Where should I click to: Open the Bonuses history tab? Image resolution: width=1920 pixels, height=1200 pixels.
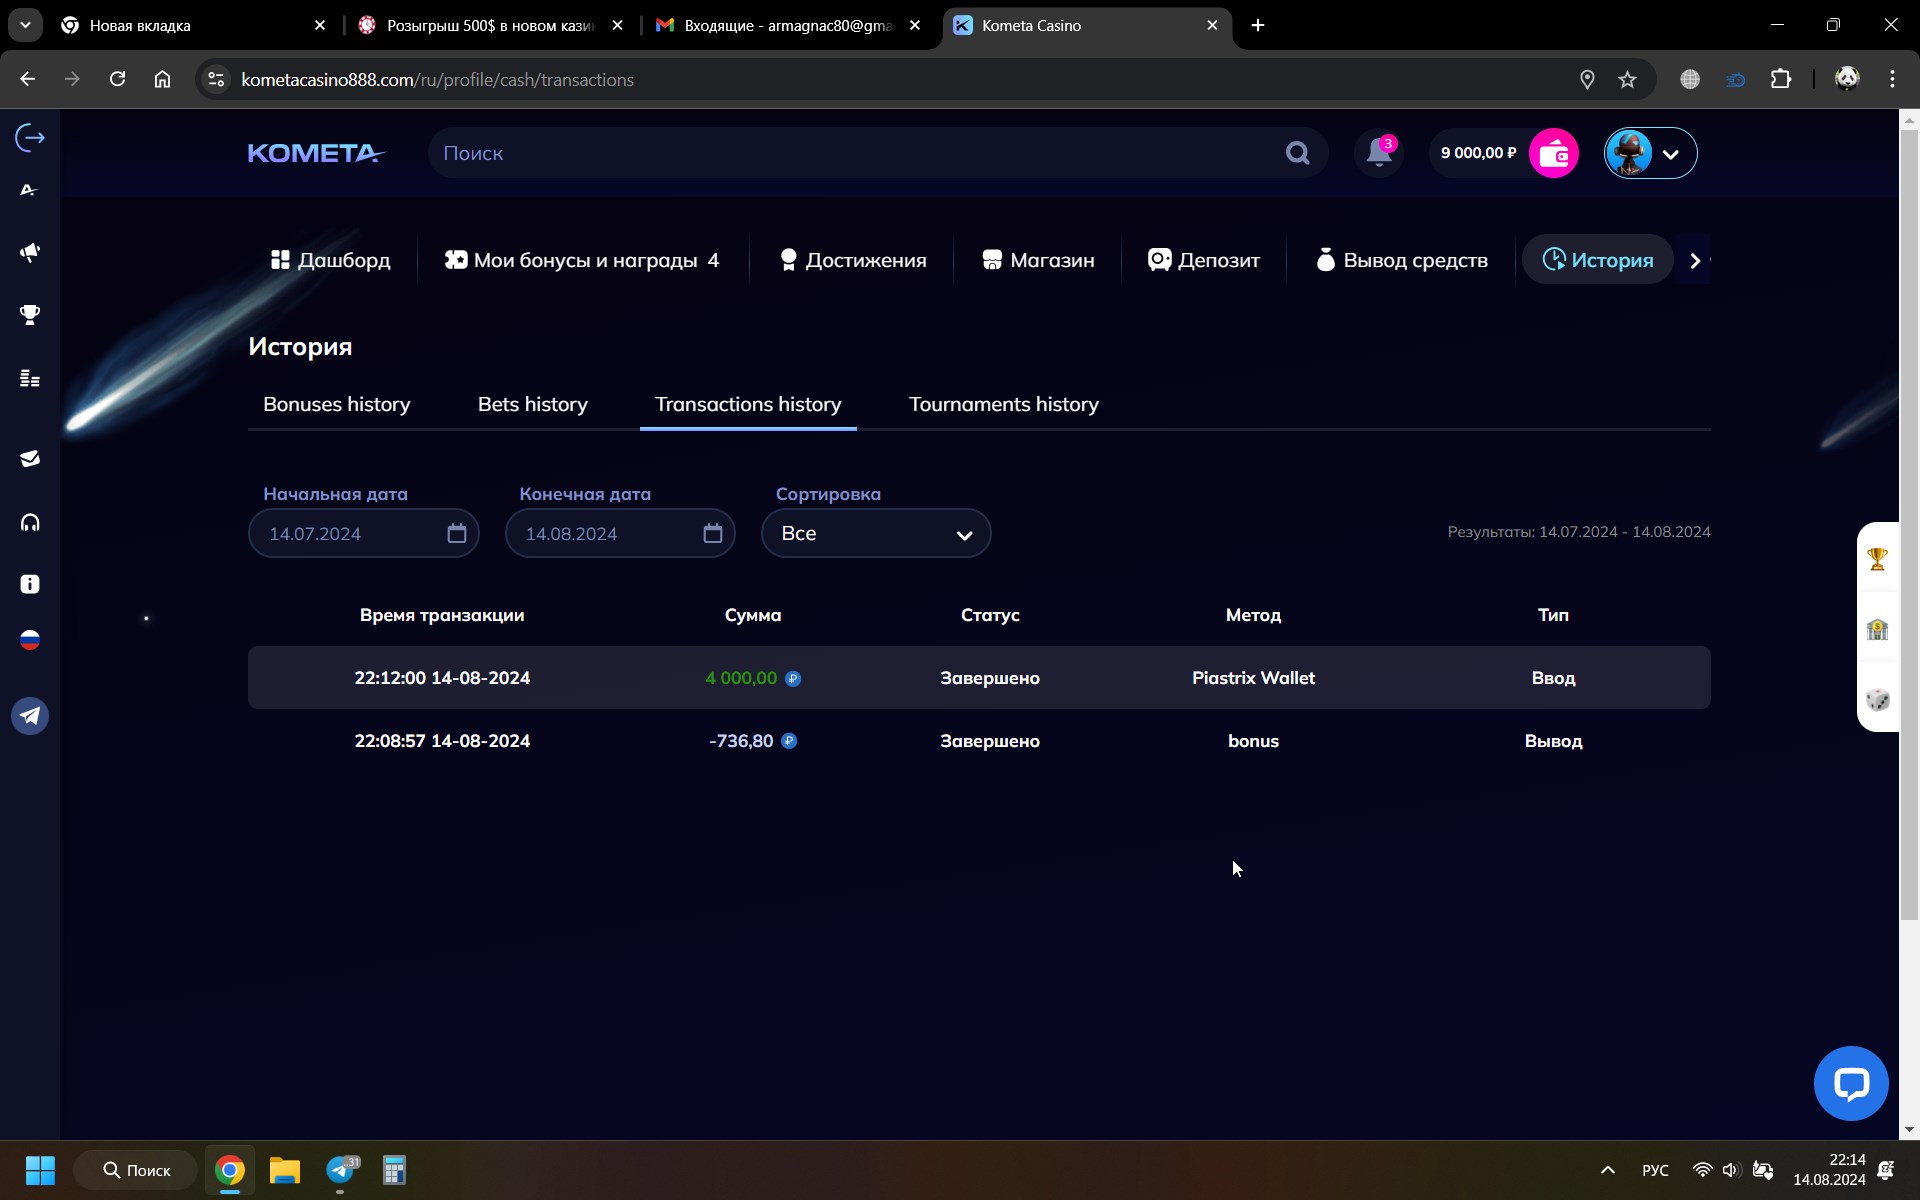336,404
